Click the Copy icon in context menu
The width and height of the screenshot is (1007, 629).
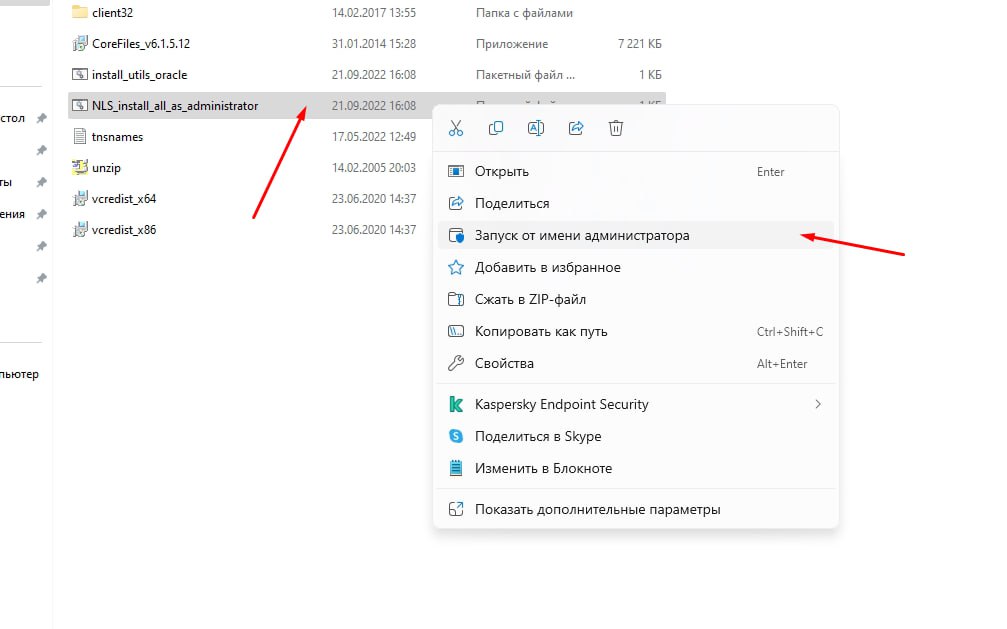click(495, 128)
